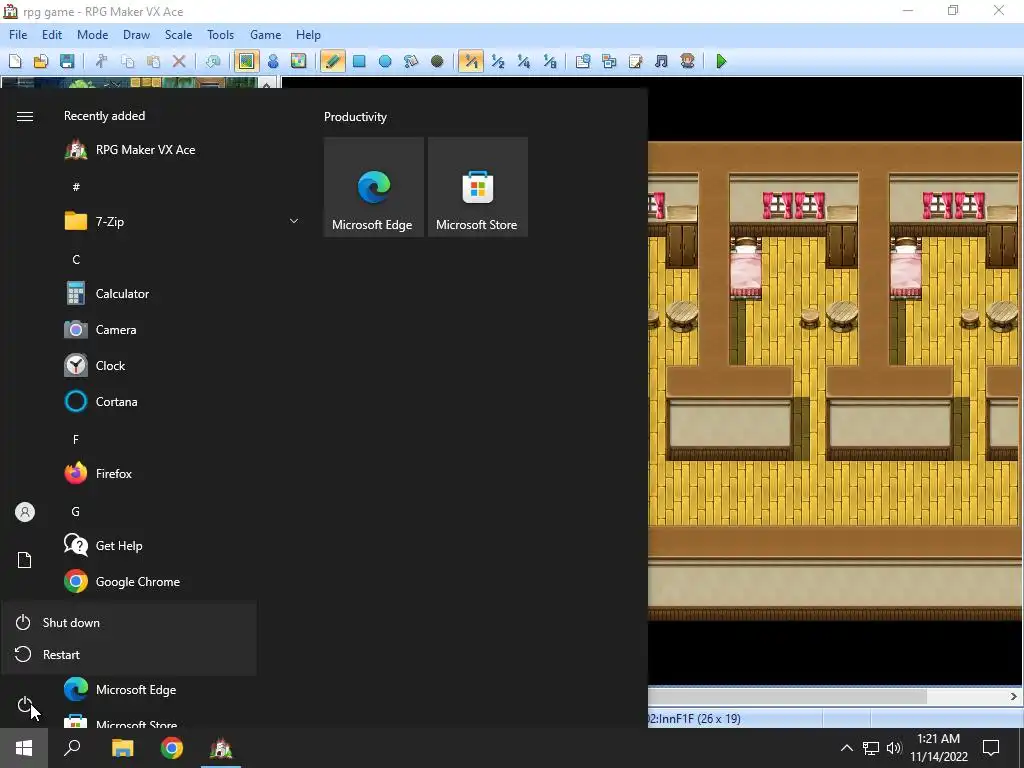
Task: Set map zoom scale to 1/1
Action: (x=471, y=61)
